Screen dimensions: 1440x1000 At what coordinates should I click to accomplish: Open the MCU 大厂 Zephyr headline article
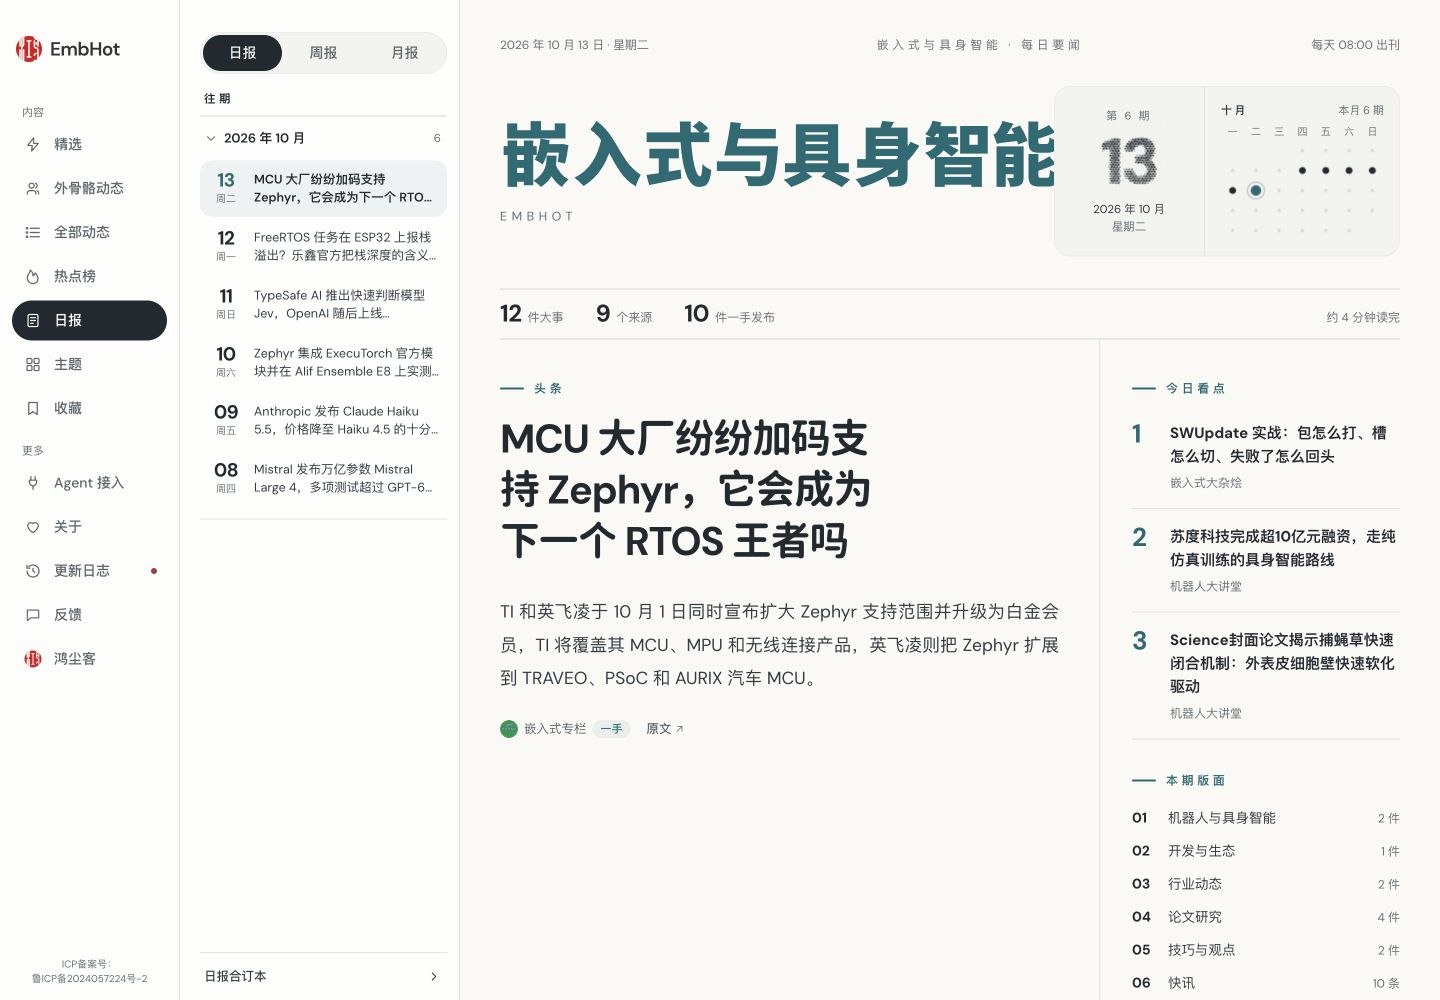point(685,490)
